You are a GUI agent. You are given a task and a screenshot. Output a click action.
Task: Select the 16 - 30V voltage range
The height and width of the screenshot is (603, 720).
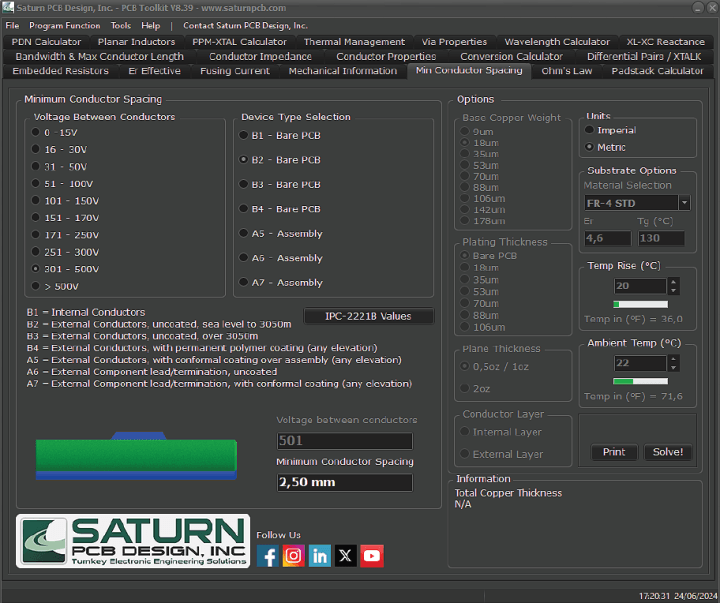click(59, 149)
